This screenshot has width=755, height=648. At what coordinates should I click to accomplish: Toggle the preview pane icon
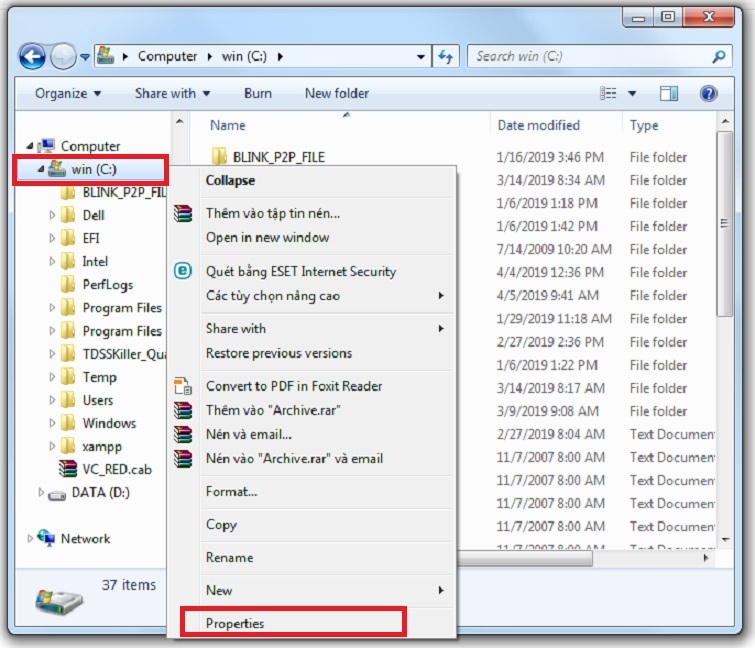tap(669, 93)
